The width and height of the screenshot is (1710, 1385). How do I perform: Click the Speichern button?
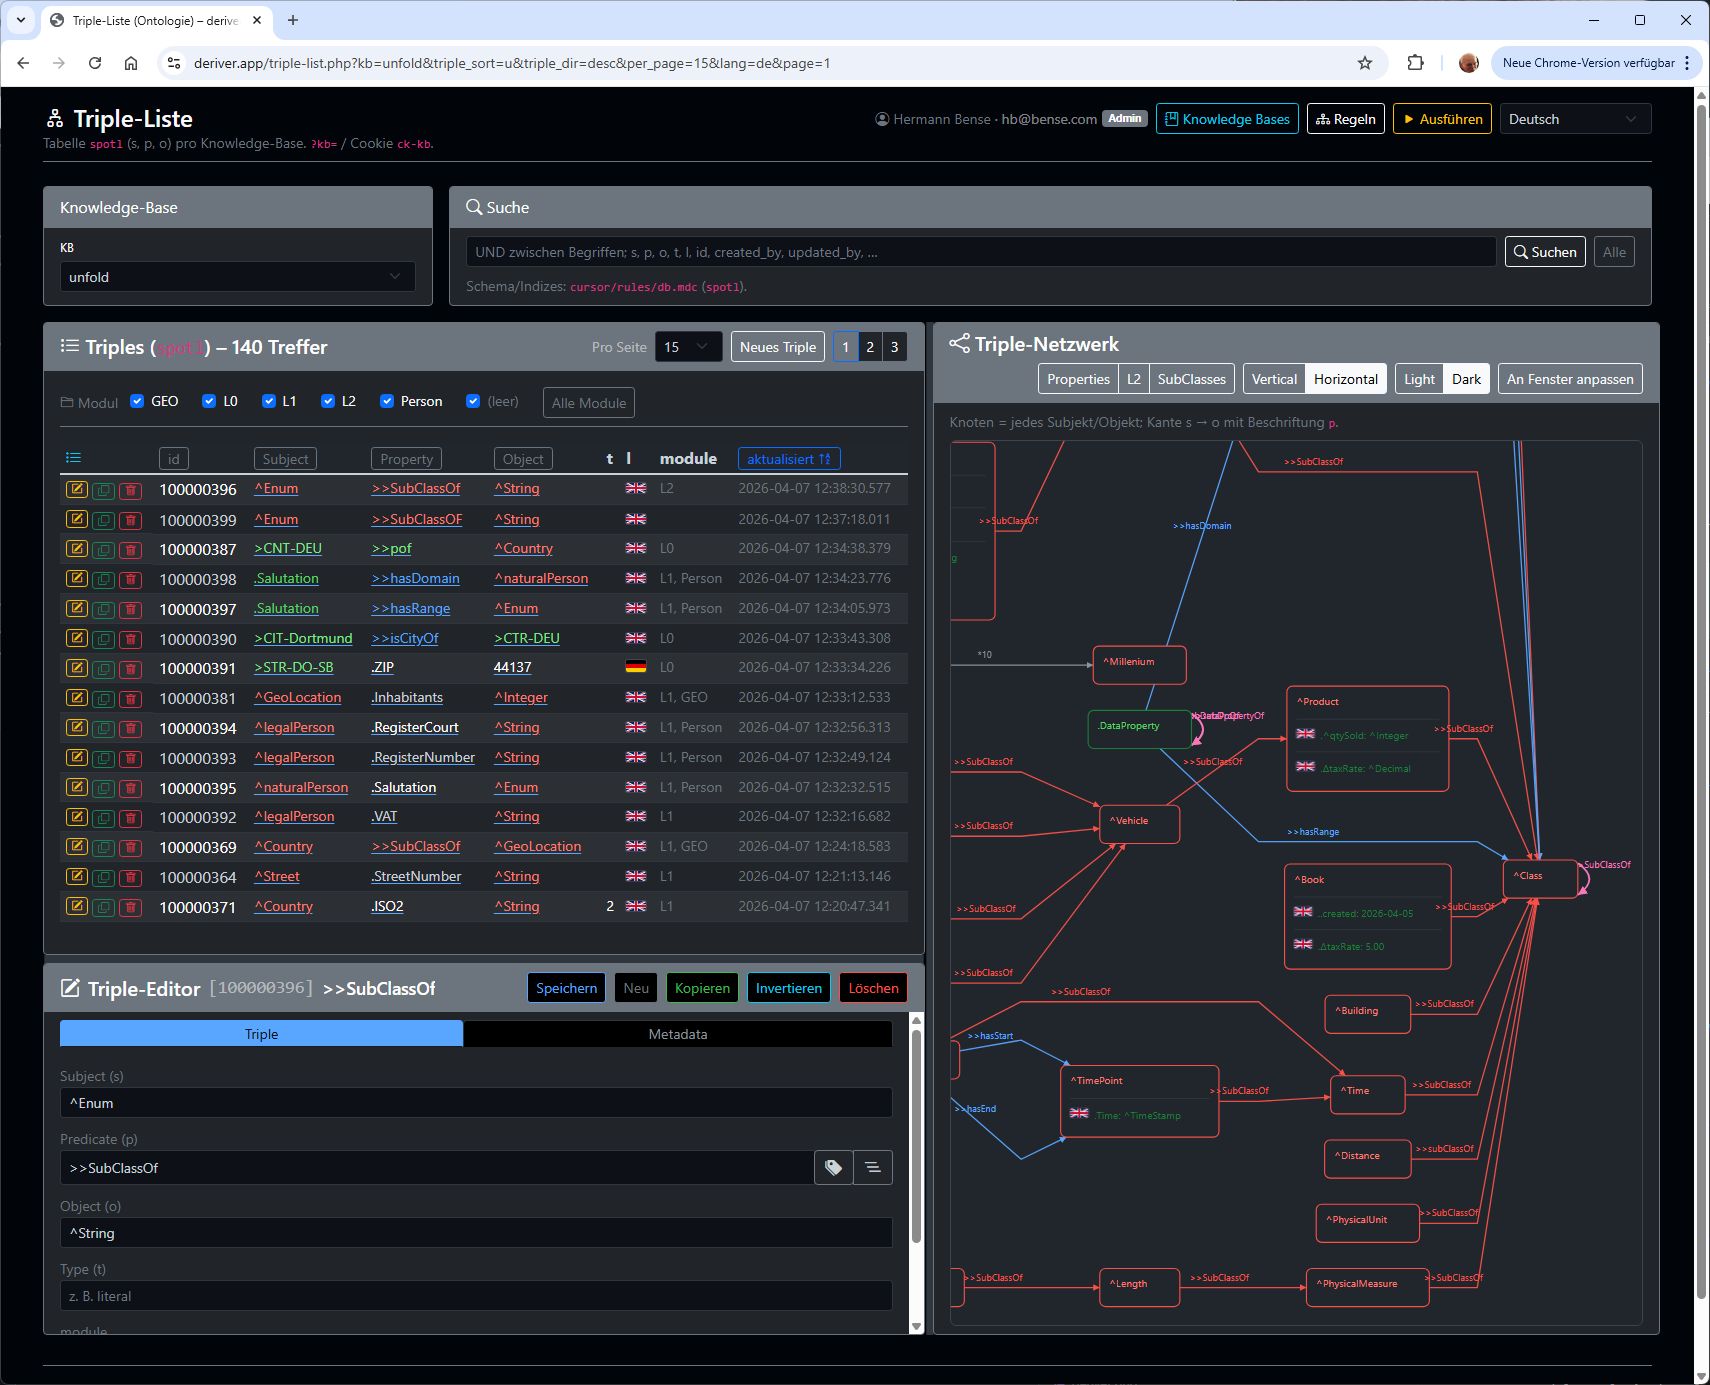tap(566, 988)
